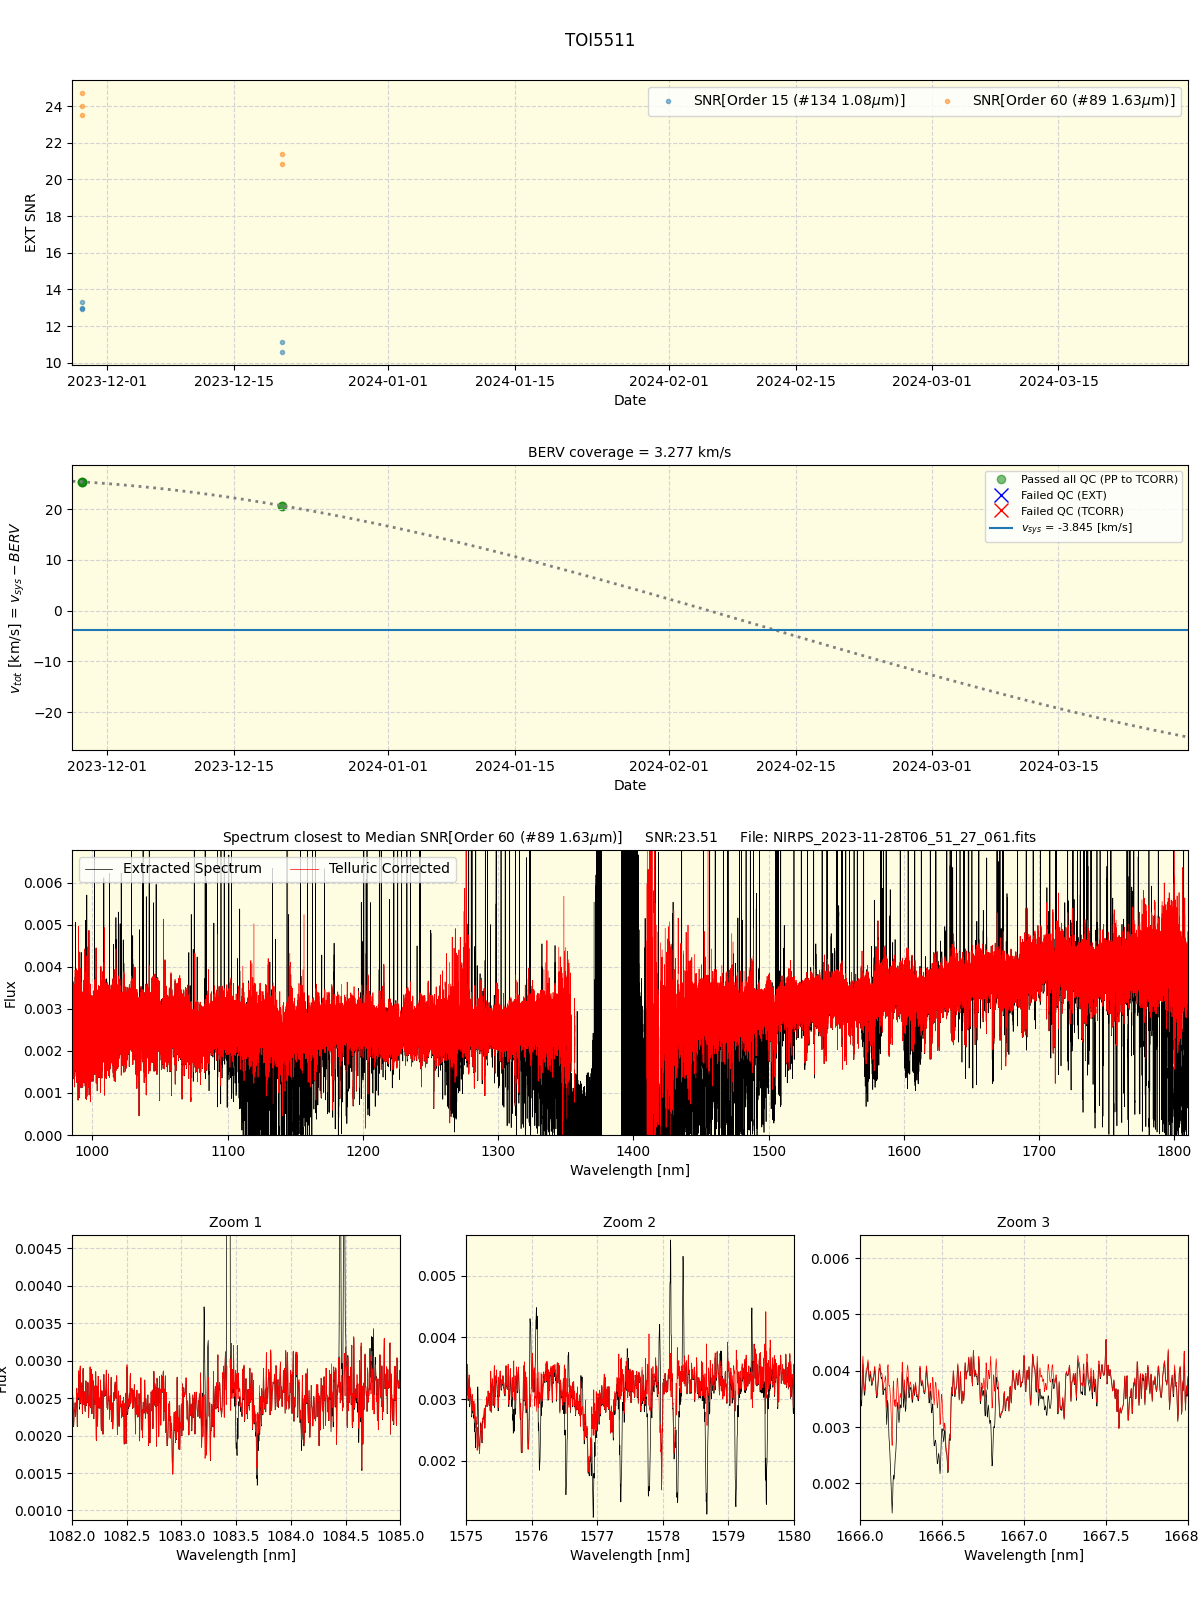Click the TOI5511 figure title
1200x1600 pixels.
tap(600, 40)
